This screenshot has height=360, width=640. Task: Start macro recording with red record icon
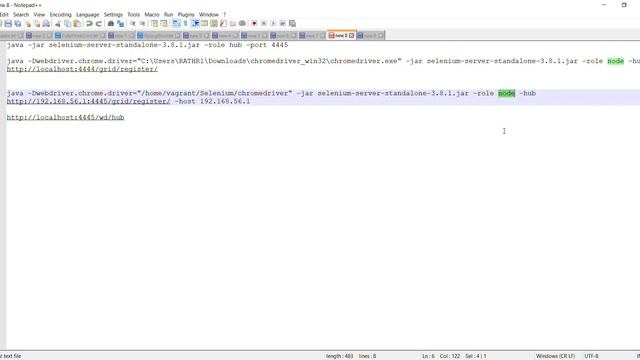[254, 24]
